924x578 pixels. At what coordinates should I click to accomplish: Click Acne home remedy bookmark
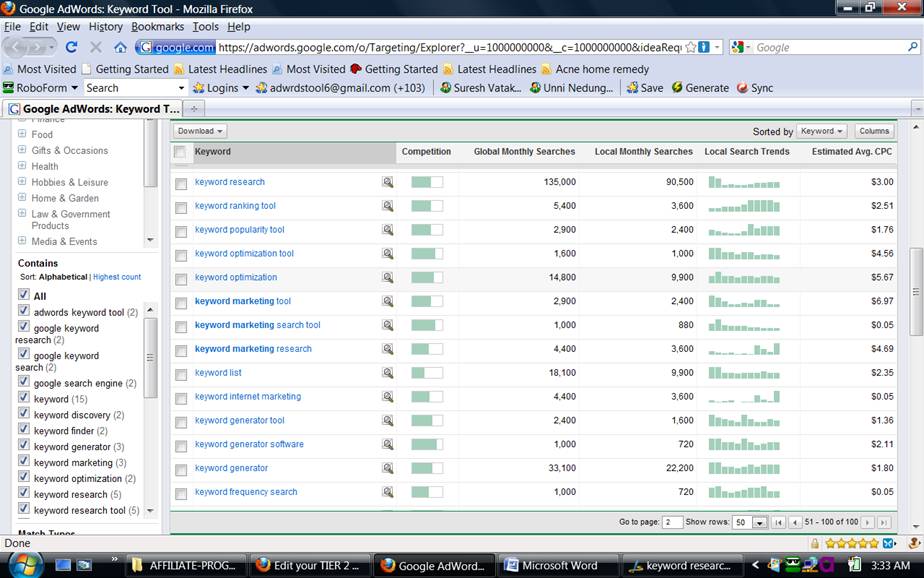pyautogui.click(x=595, y=69)
